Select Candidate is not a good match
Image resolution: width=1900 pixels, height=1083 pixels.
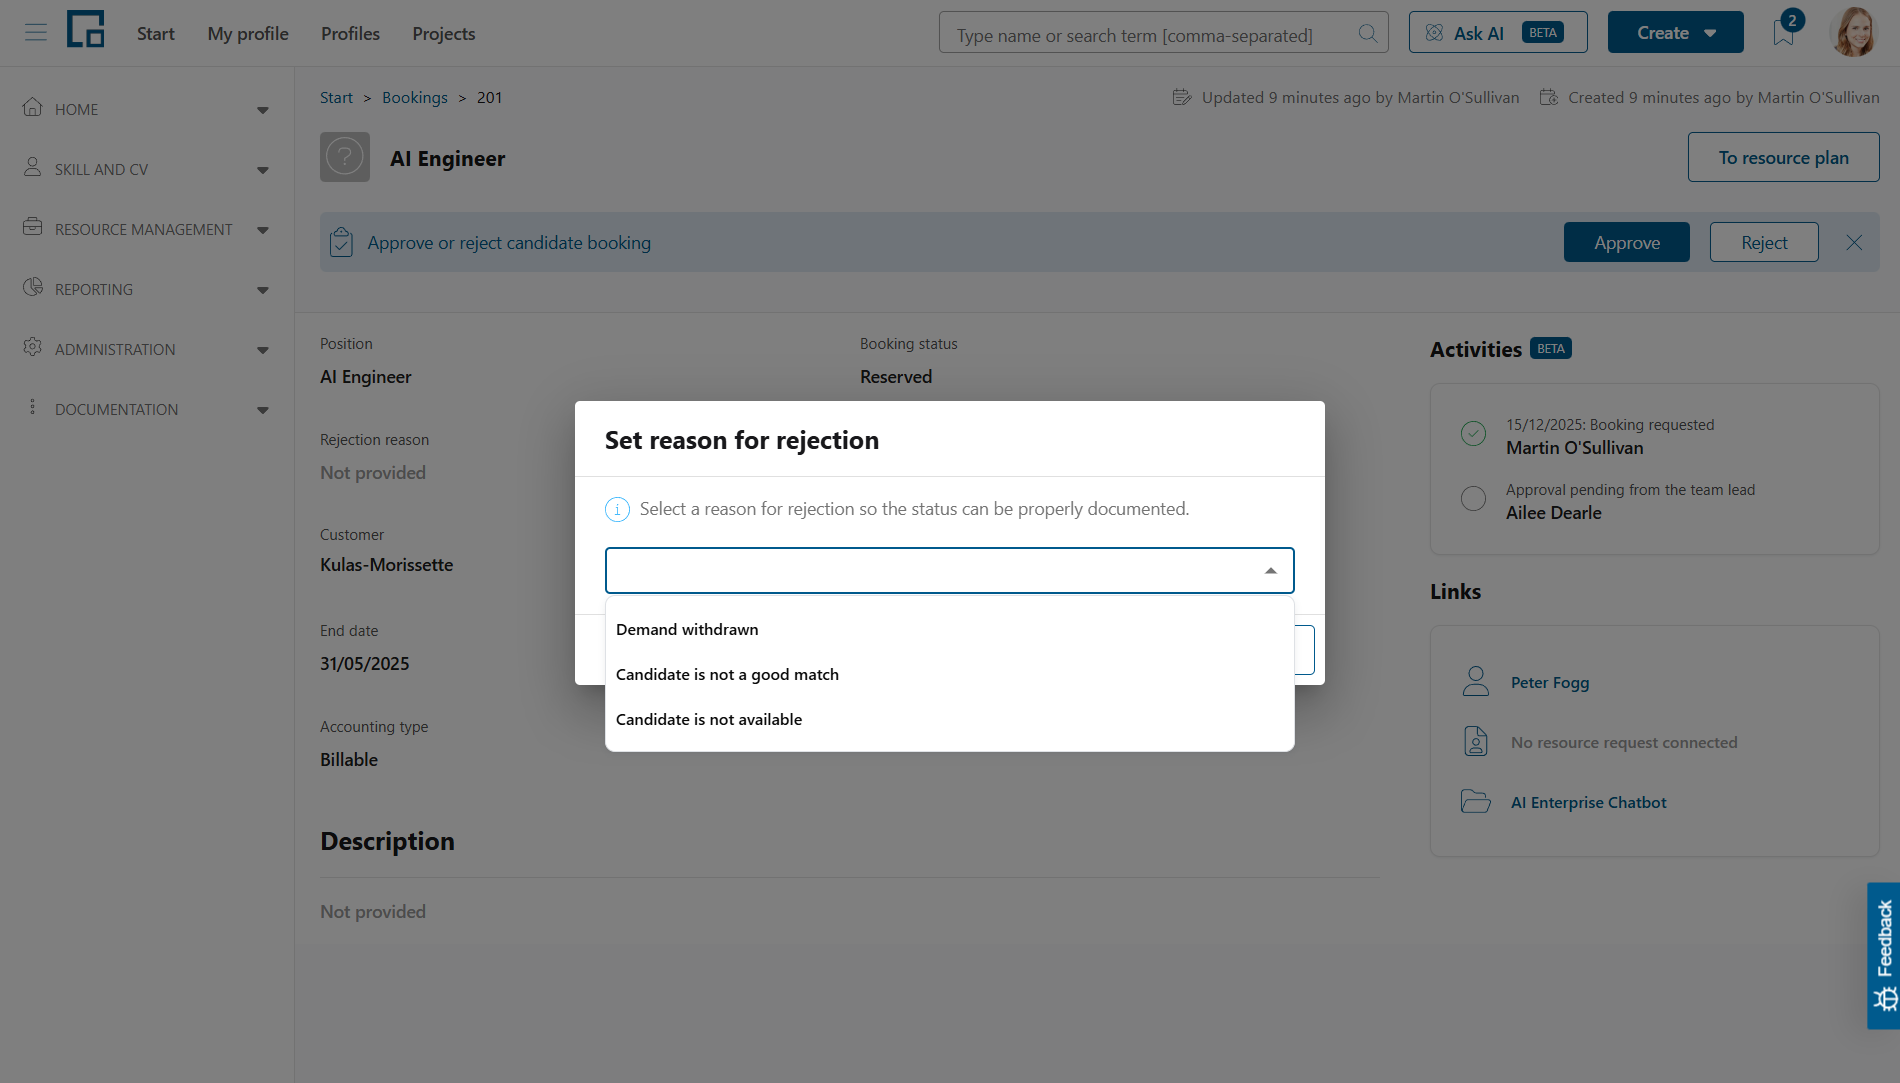tap(949, 674)
